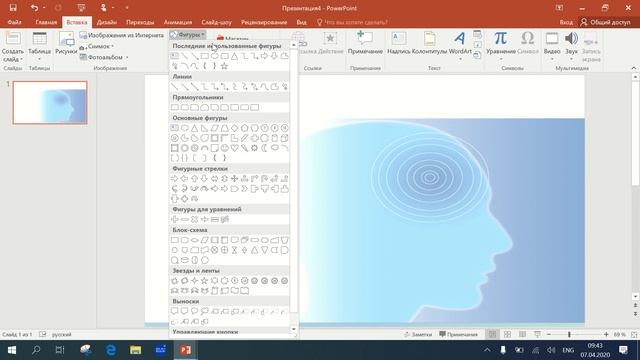
Task: Choose the cube shape in Основные фигуры
Action: 284,138
